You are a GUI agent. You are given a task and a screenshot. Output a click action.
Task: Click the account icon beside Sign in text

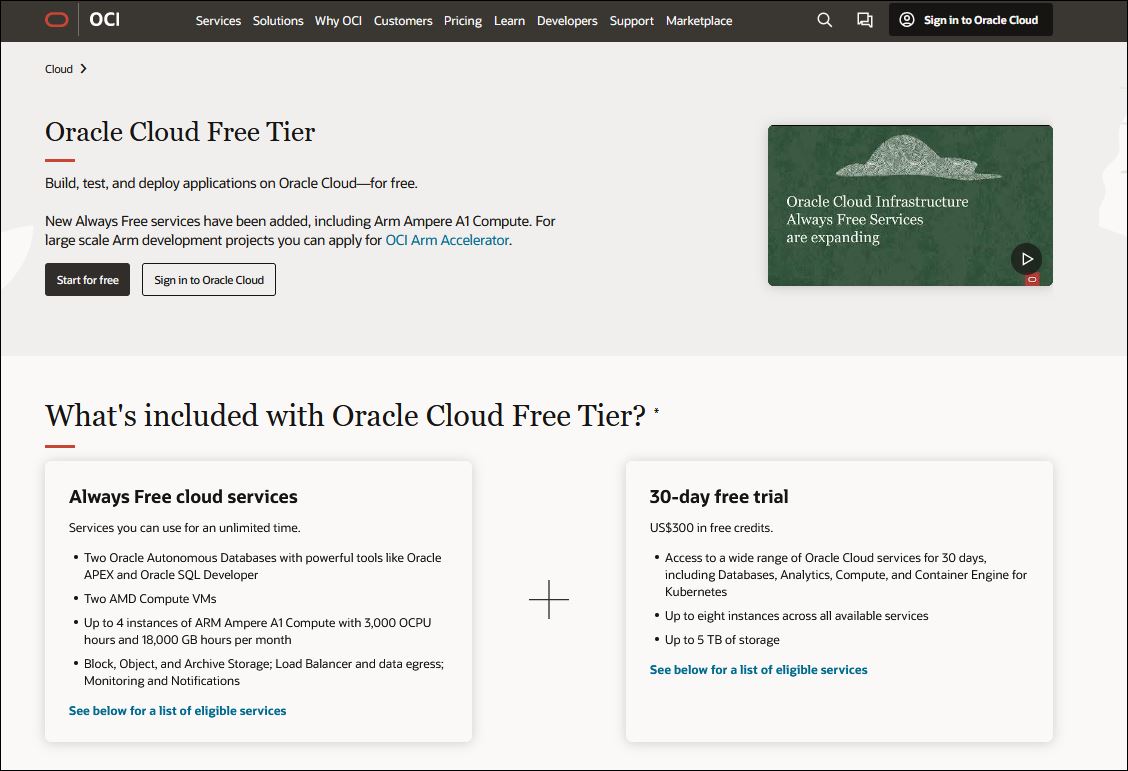(909, 19)
